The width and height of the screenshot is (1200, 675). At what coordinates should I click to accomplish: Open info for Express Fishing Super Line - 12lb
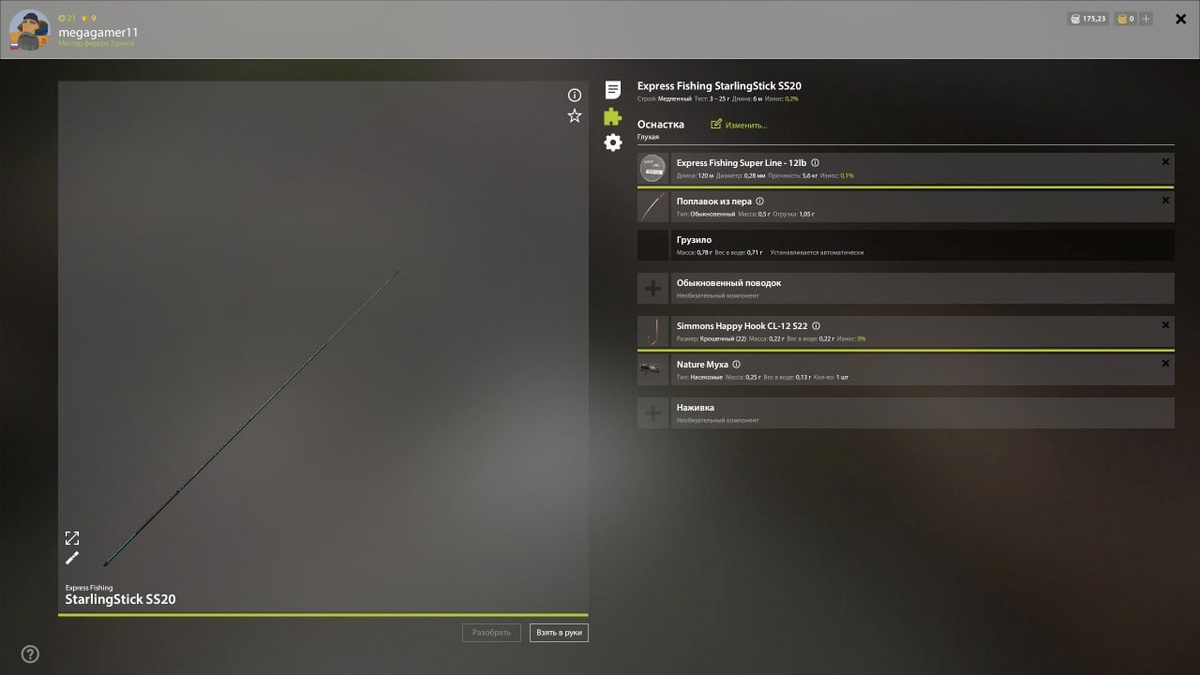click(815, 163)
